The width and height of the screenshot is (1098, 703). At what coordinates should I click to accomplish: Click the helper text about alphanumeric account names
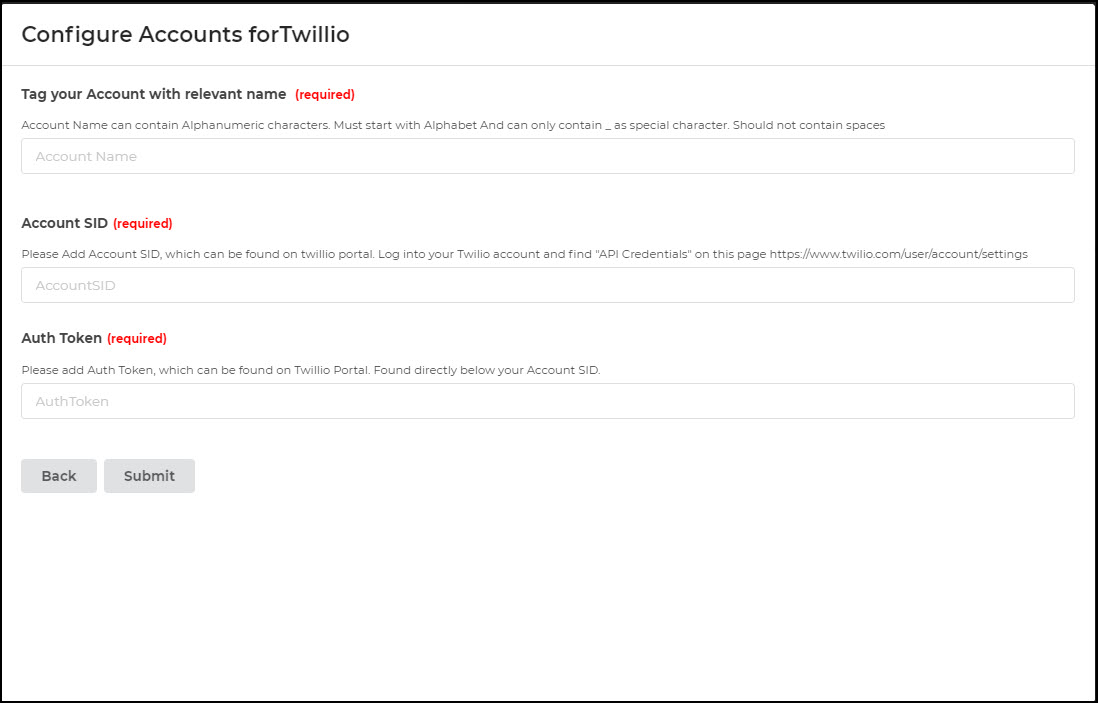[x=452, y=125]
